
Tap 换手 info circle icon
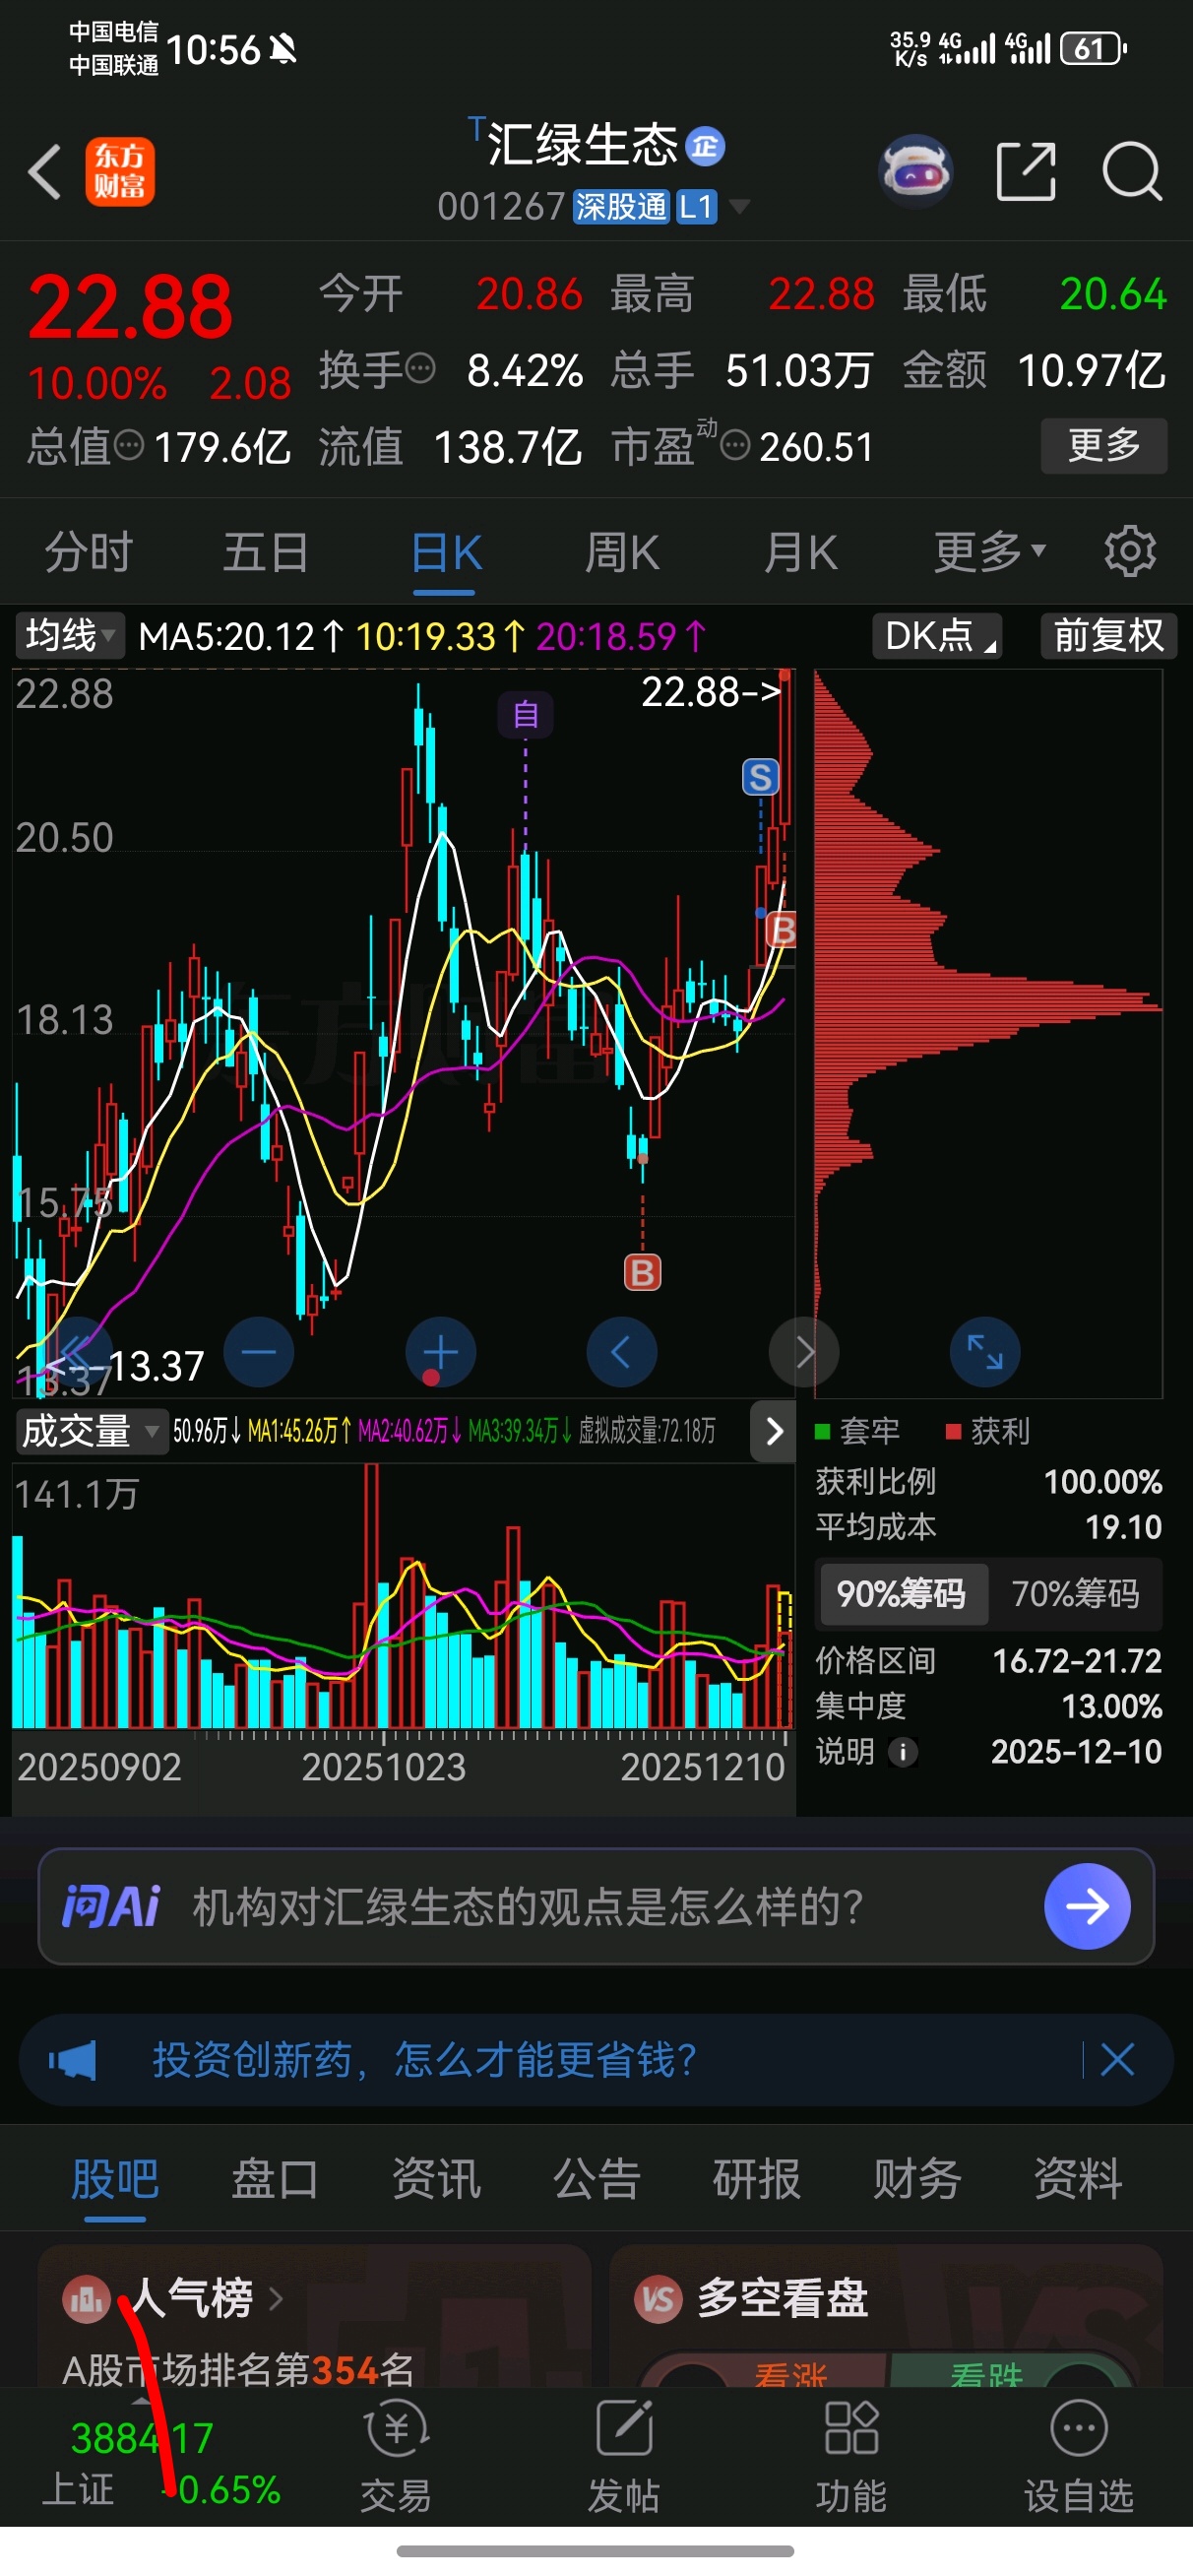421,368
